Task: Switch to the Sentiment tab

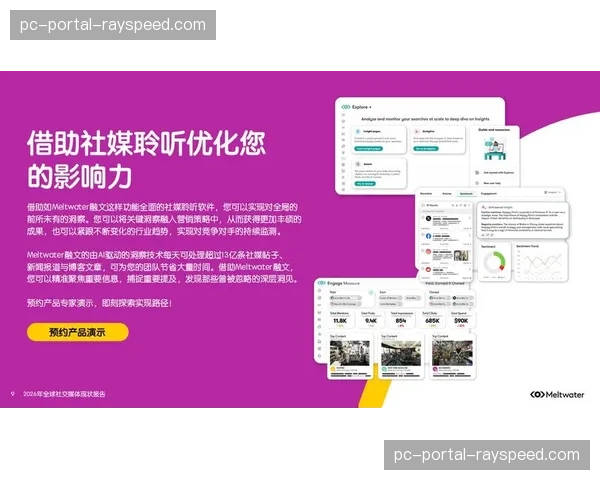Action: click(466, 194)
